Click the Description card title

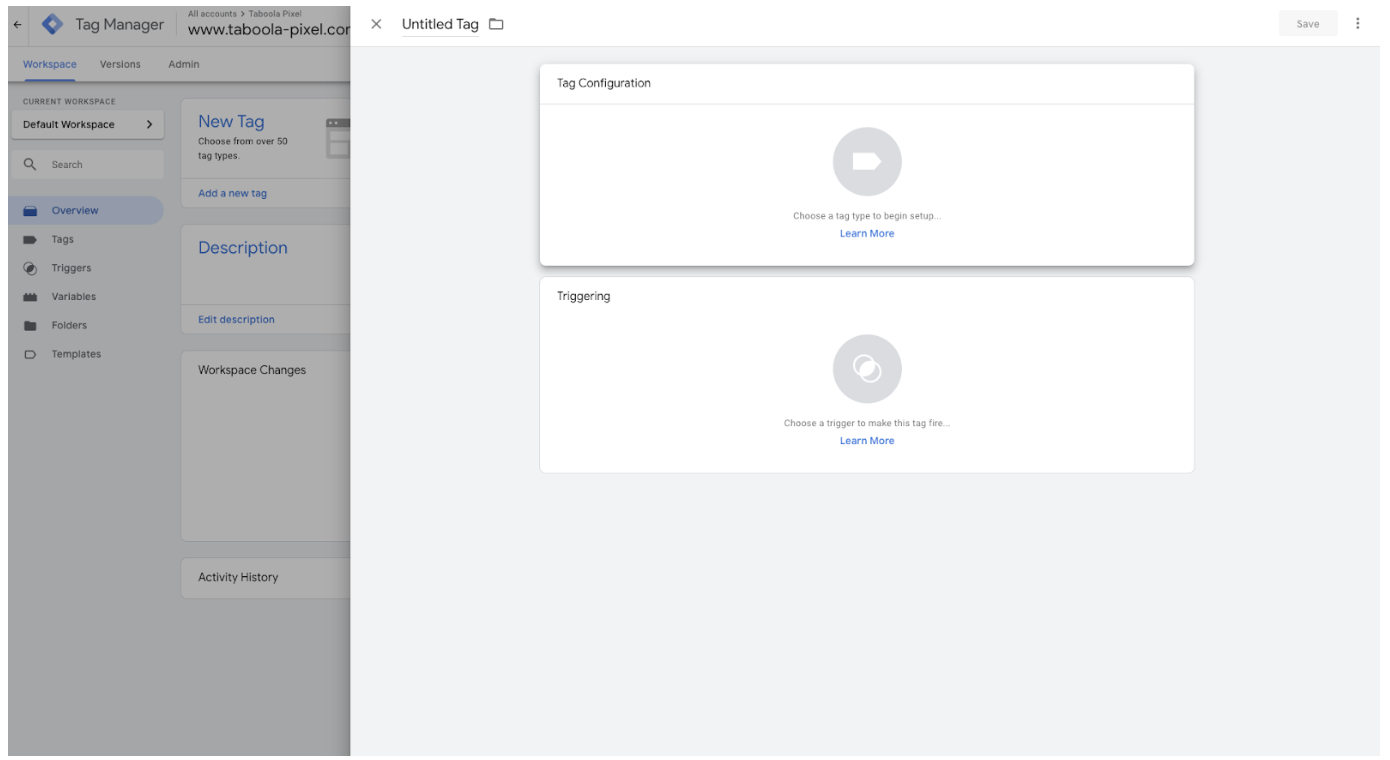click(x=243, y=248)
